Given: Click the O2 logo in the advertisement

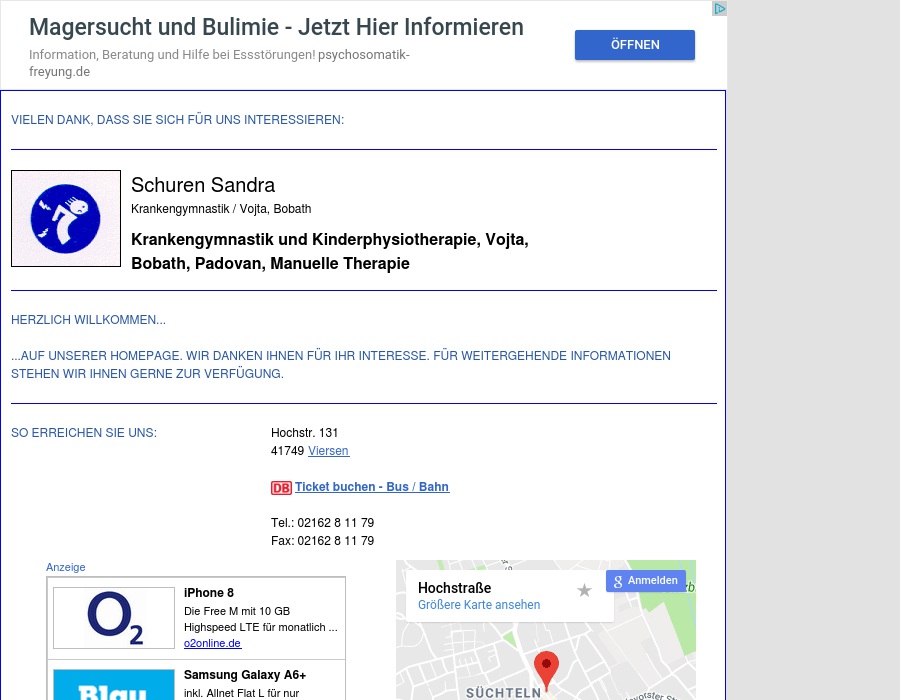Looking at the screenshot, I should click(114, 617).
